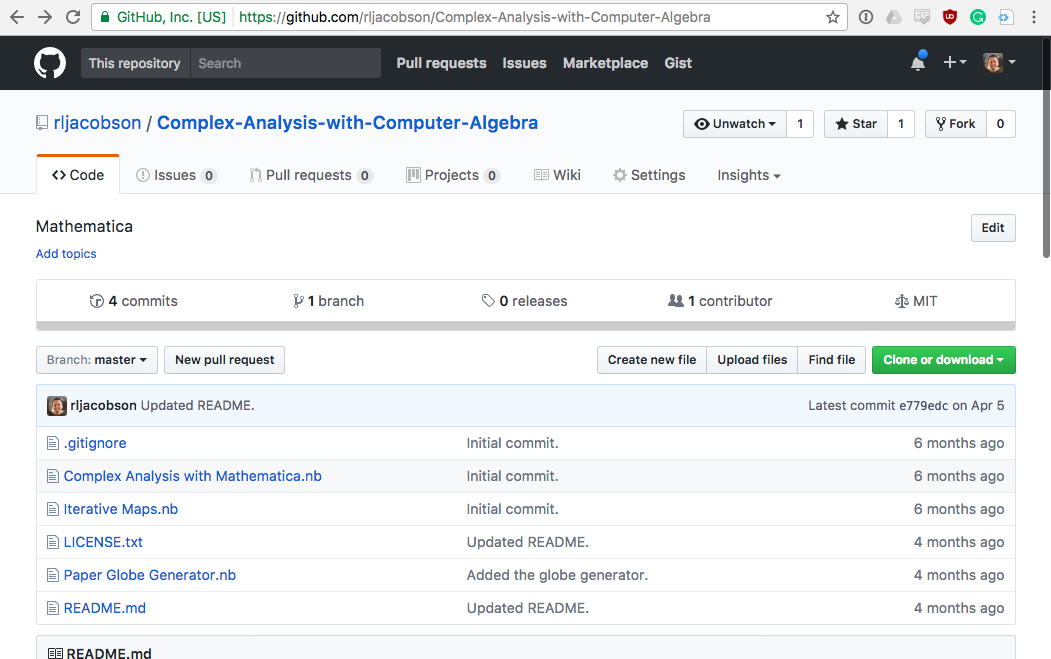
Task: Click Find file button
Action: 832,360
